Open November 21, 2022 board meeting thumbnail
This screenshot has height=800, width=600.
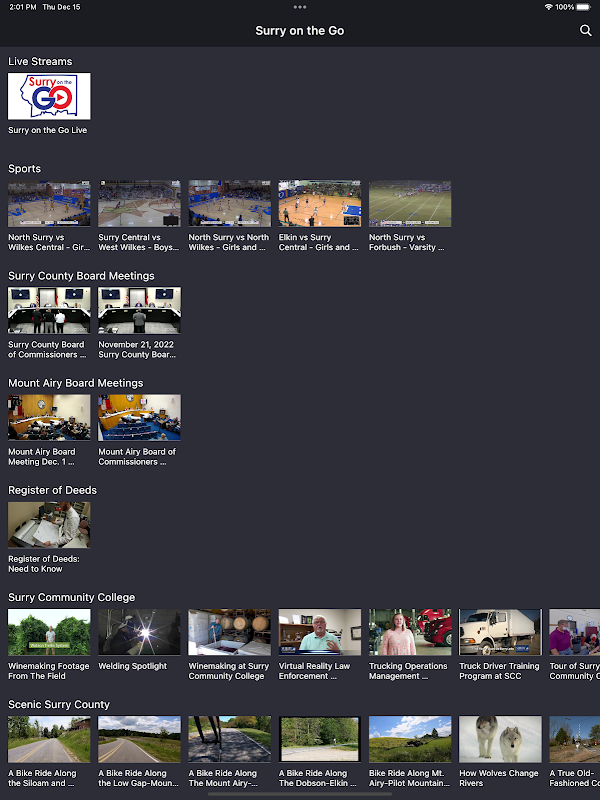pyautogui.click(x=139, y=311)
